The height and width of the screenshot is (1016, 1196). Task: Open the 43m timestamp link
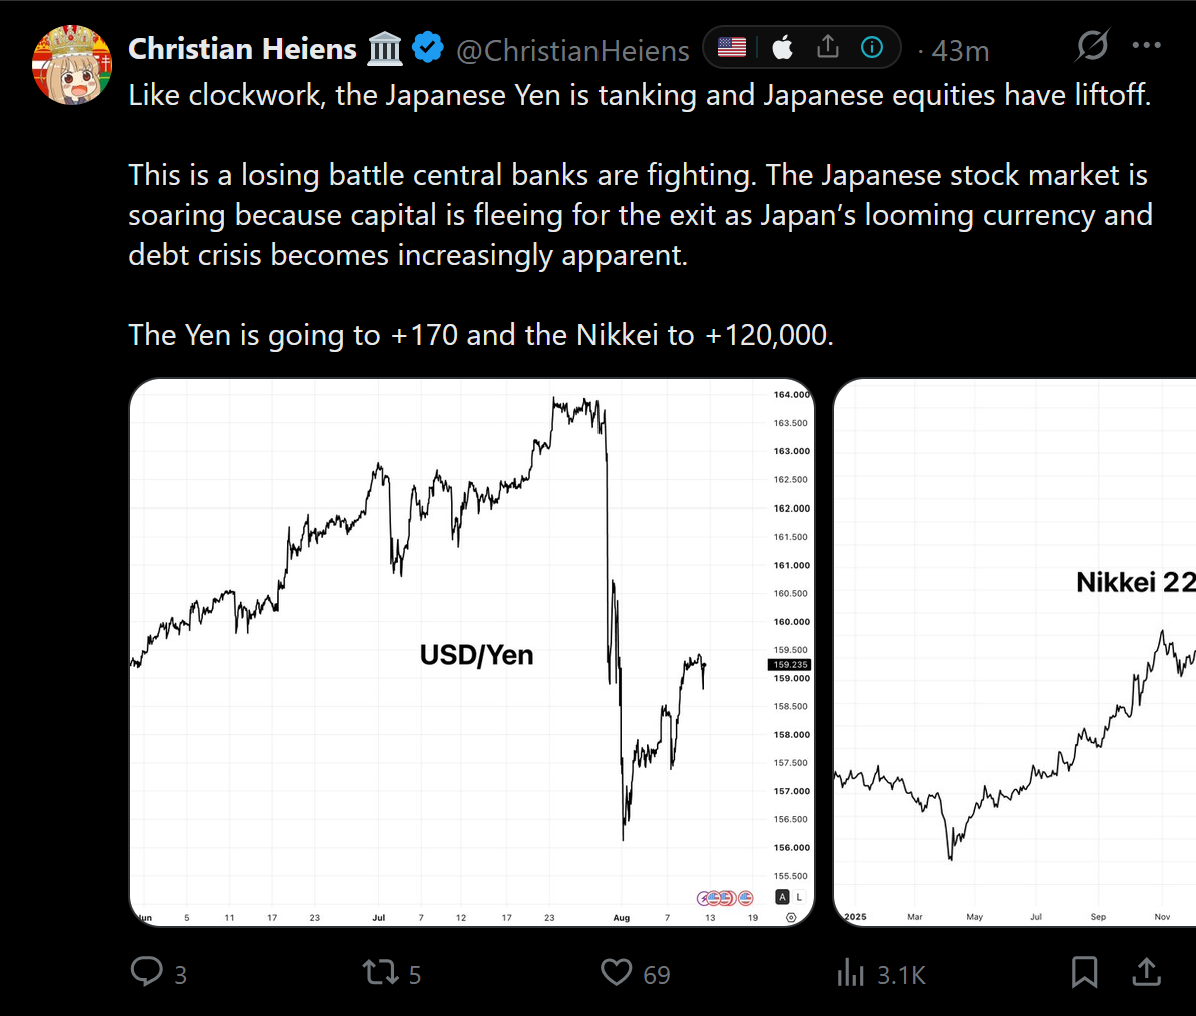tap(960, 51)
